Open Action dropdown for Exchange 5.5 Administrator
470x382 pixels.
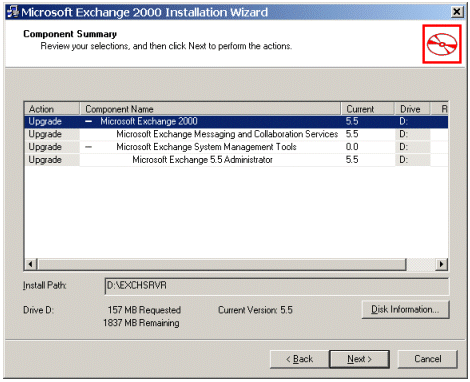[52, 160]
